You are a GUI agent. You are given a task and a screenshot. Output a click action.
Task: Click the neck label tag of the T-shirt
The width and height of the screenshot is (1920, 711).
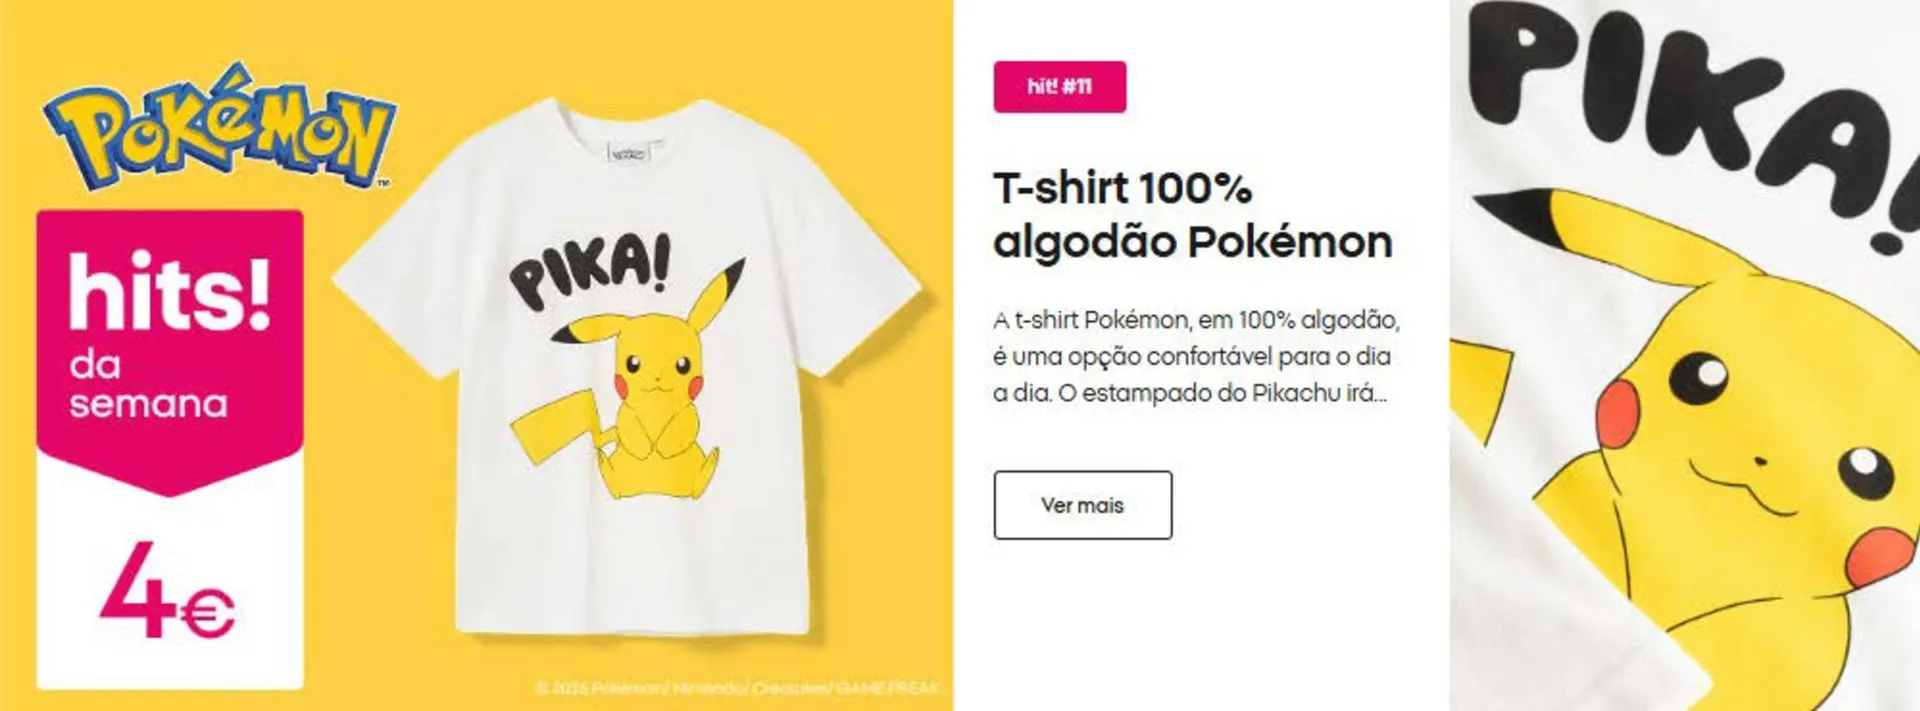pyautogui.click(x=629, y=152)
